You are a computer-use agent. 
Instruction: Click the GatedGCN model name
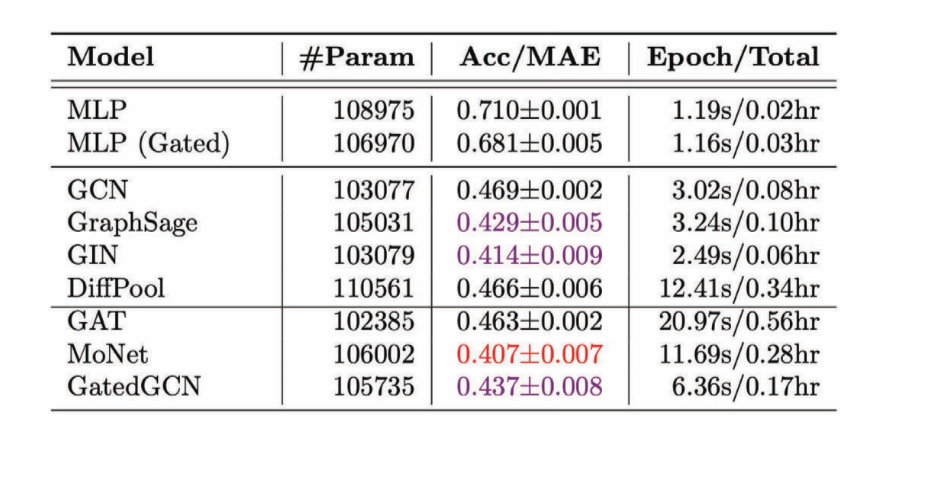pos(134,386)
